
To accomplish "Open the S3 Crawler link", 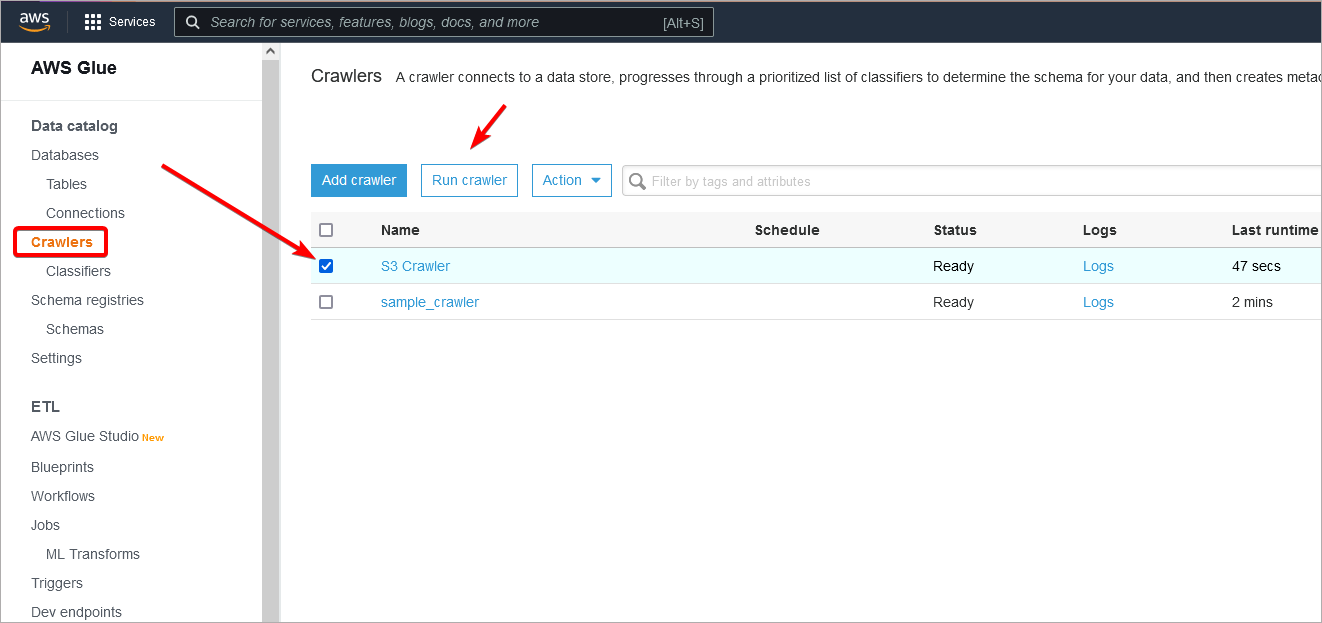I will (x=415, y=266).
